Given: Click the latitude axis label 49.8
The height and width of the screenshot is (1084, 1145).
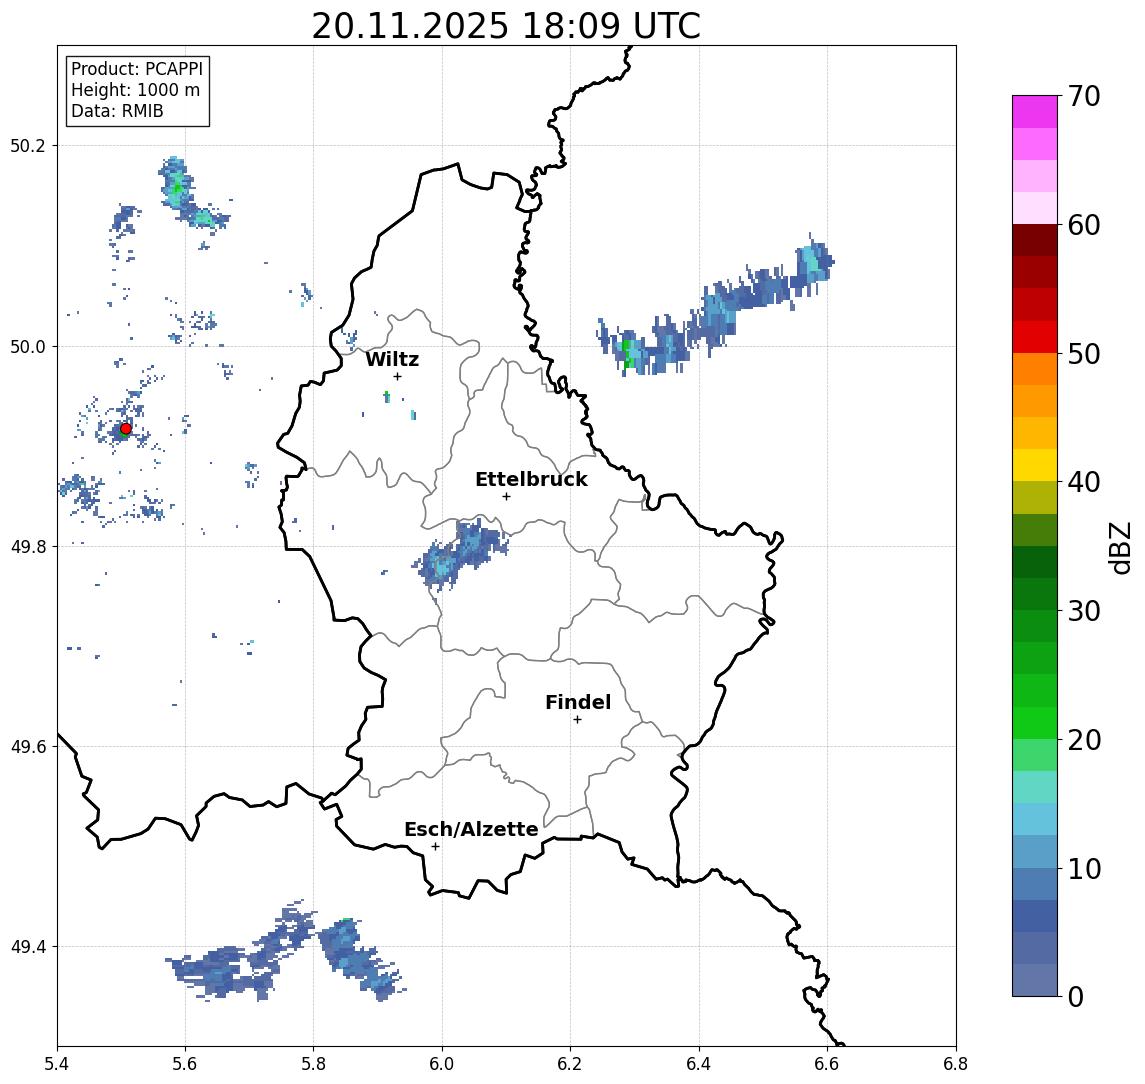Looking at the screenshot, I should (x=28, y=546).
